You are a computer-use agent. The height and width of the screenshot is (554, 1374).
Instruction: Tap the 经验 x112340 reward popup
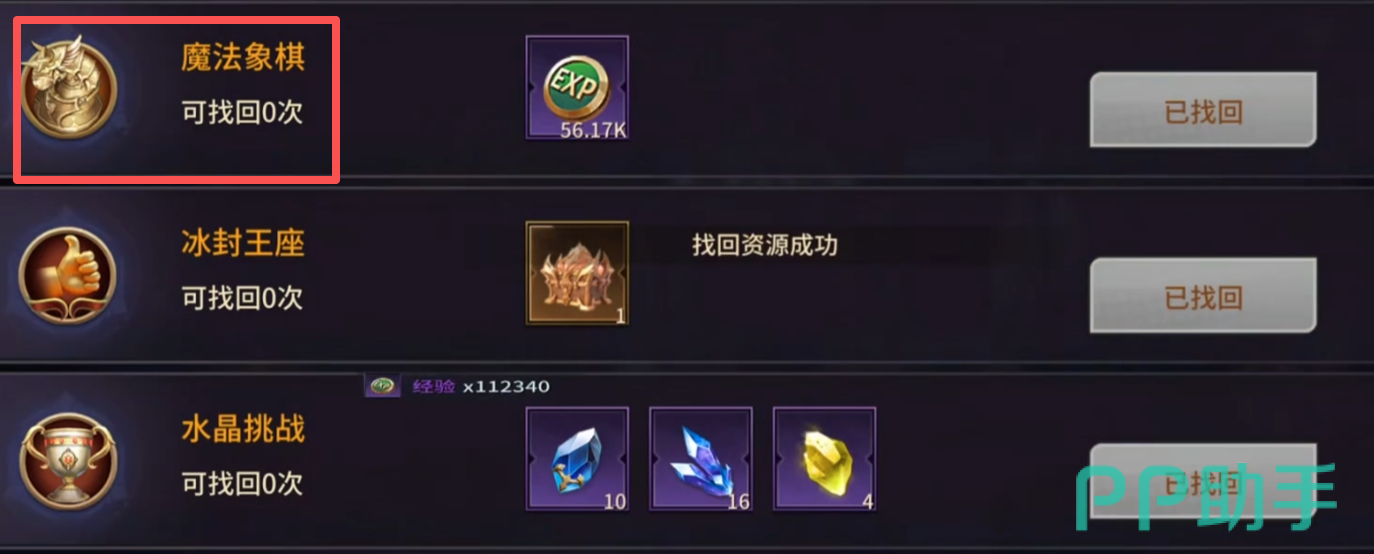[x=457, y=386]
